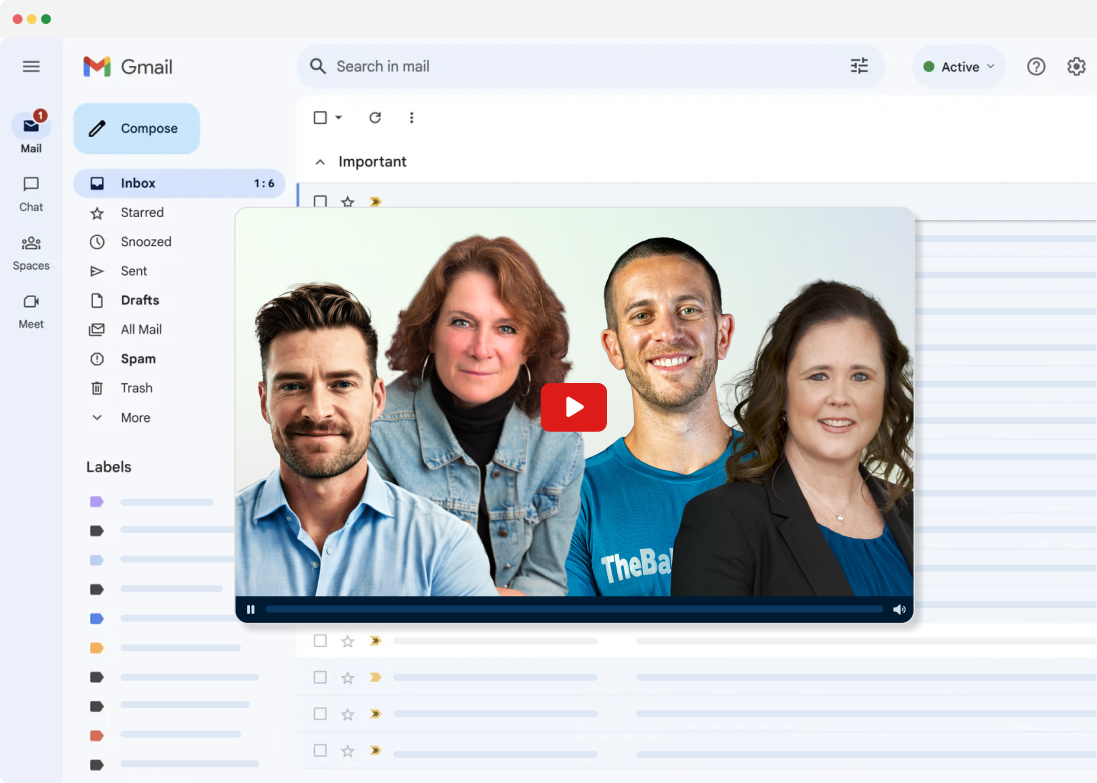Open the select-all dropdown arrow
1097x783 pixels.
(339, 118)
